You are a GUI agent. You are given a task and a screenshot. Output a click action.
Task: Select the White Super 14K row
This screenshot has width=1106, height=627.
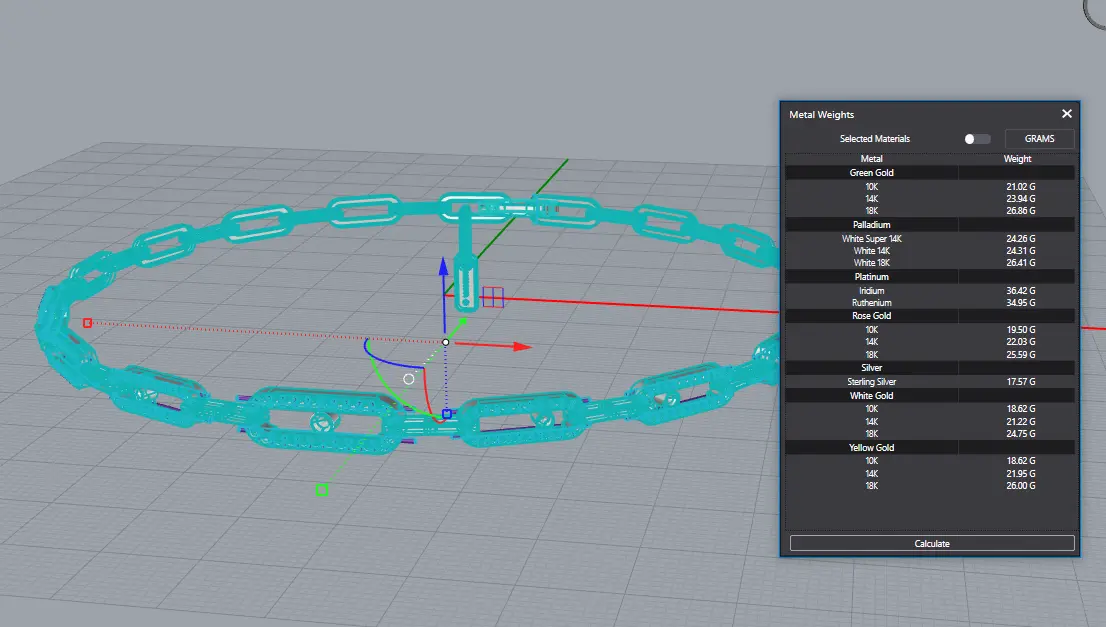[x=930, y=239]
